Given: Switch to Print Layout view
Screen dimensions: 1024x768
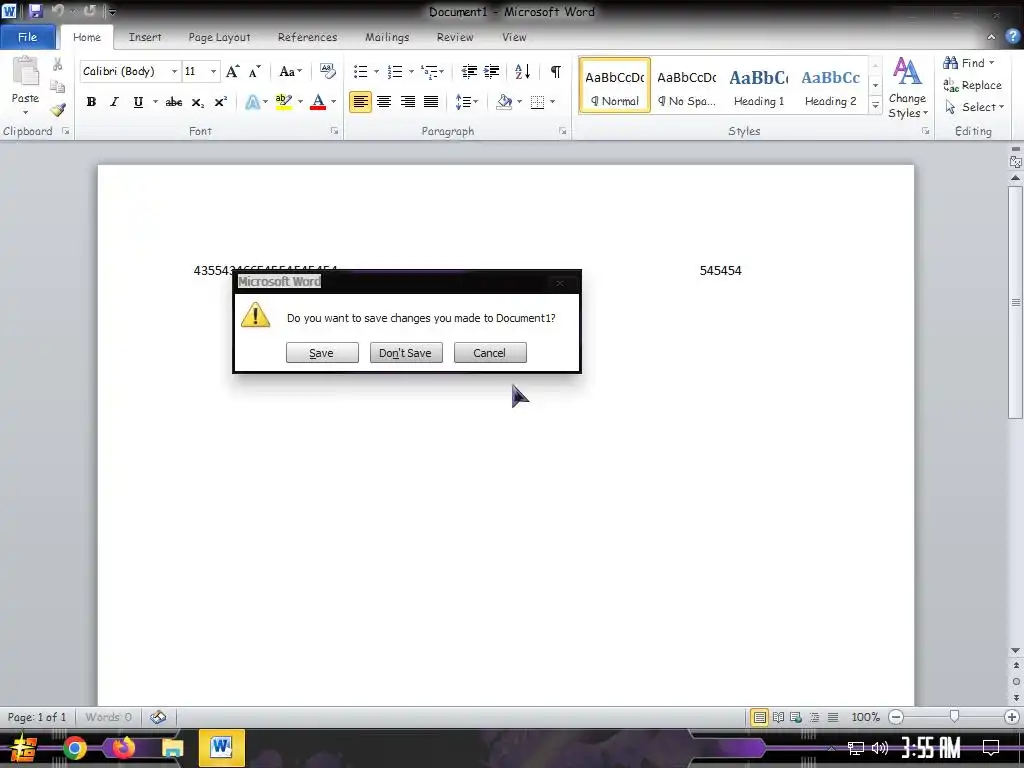Looking at the screenshot, I should click(760, 717).
